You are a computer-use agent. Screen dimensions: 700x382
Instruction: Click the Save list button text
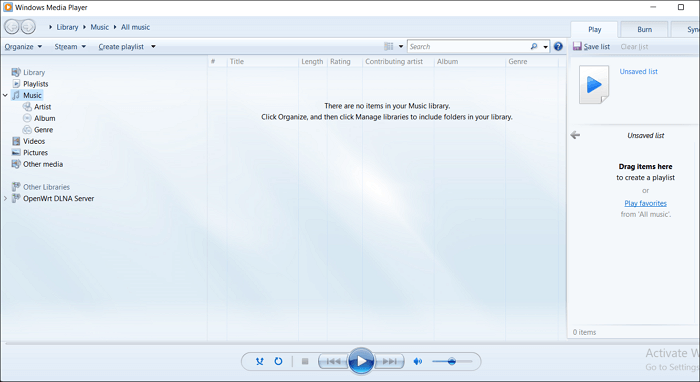click(596, 46)
